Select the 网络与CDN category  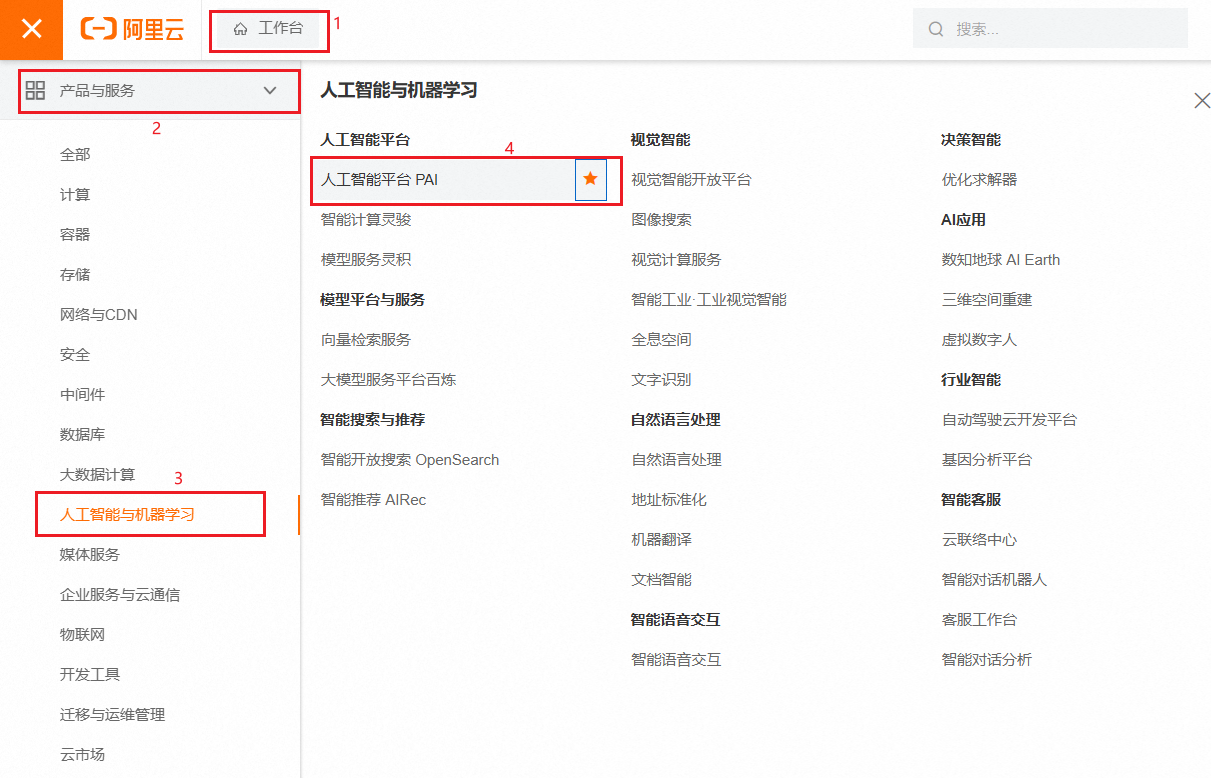[x=99, y=315]
